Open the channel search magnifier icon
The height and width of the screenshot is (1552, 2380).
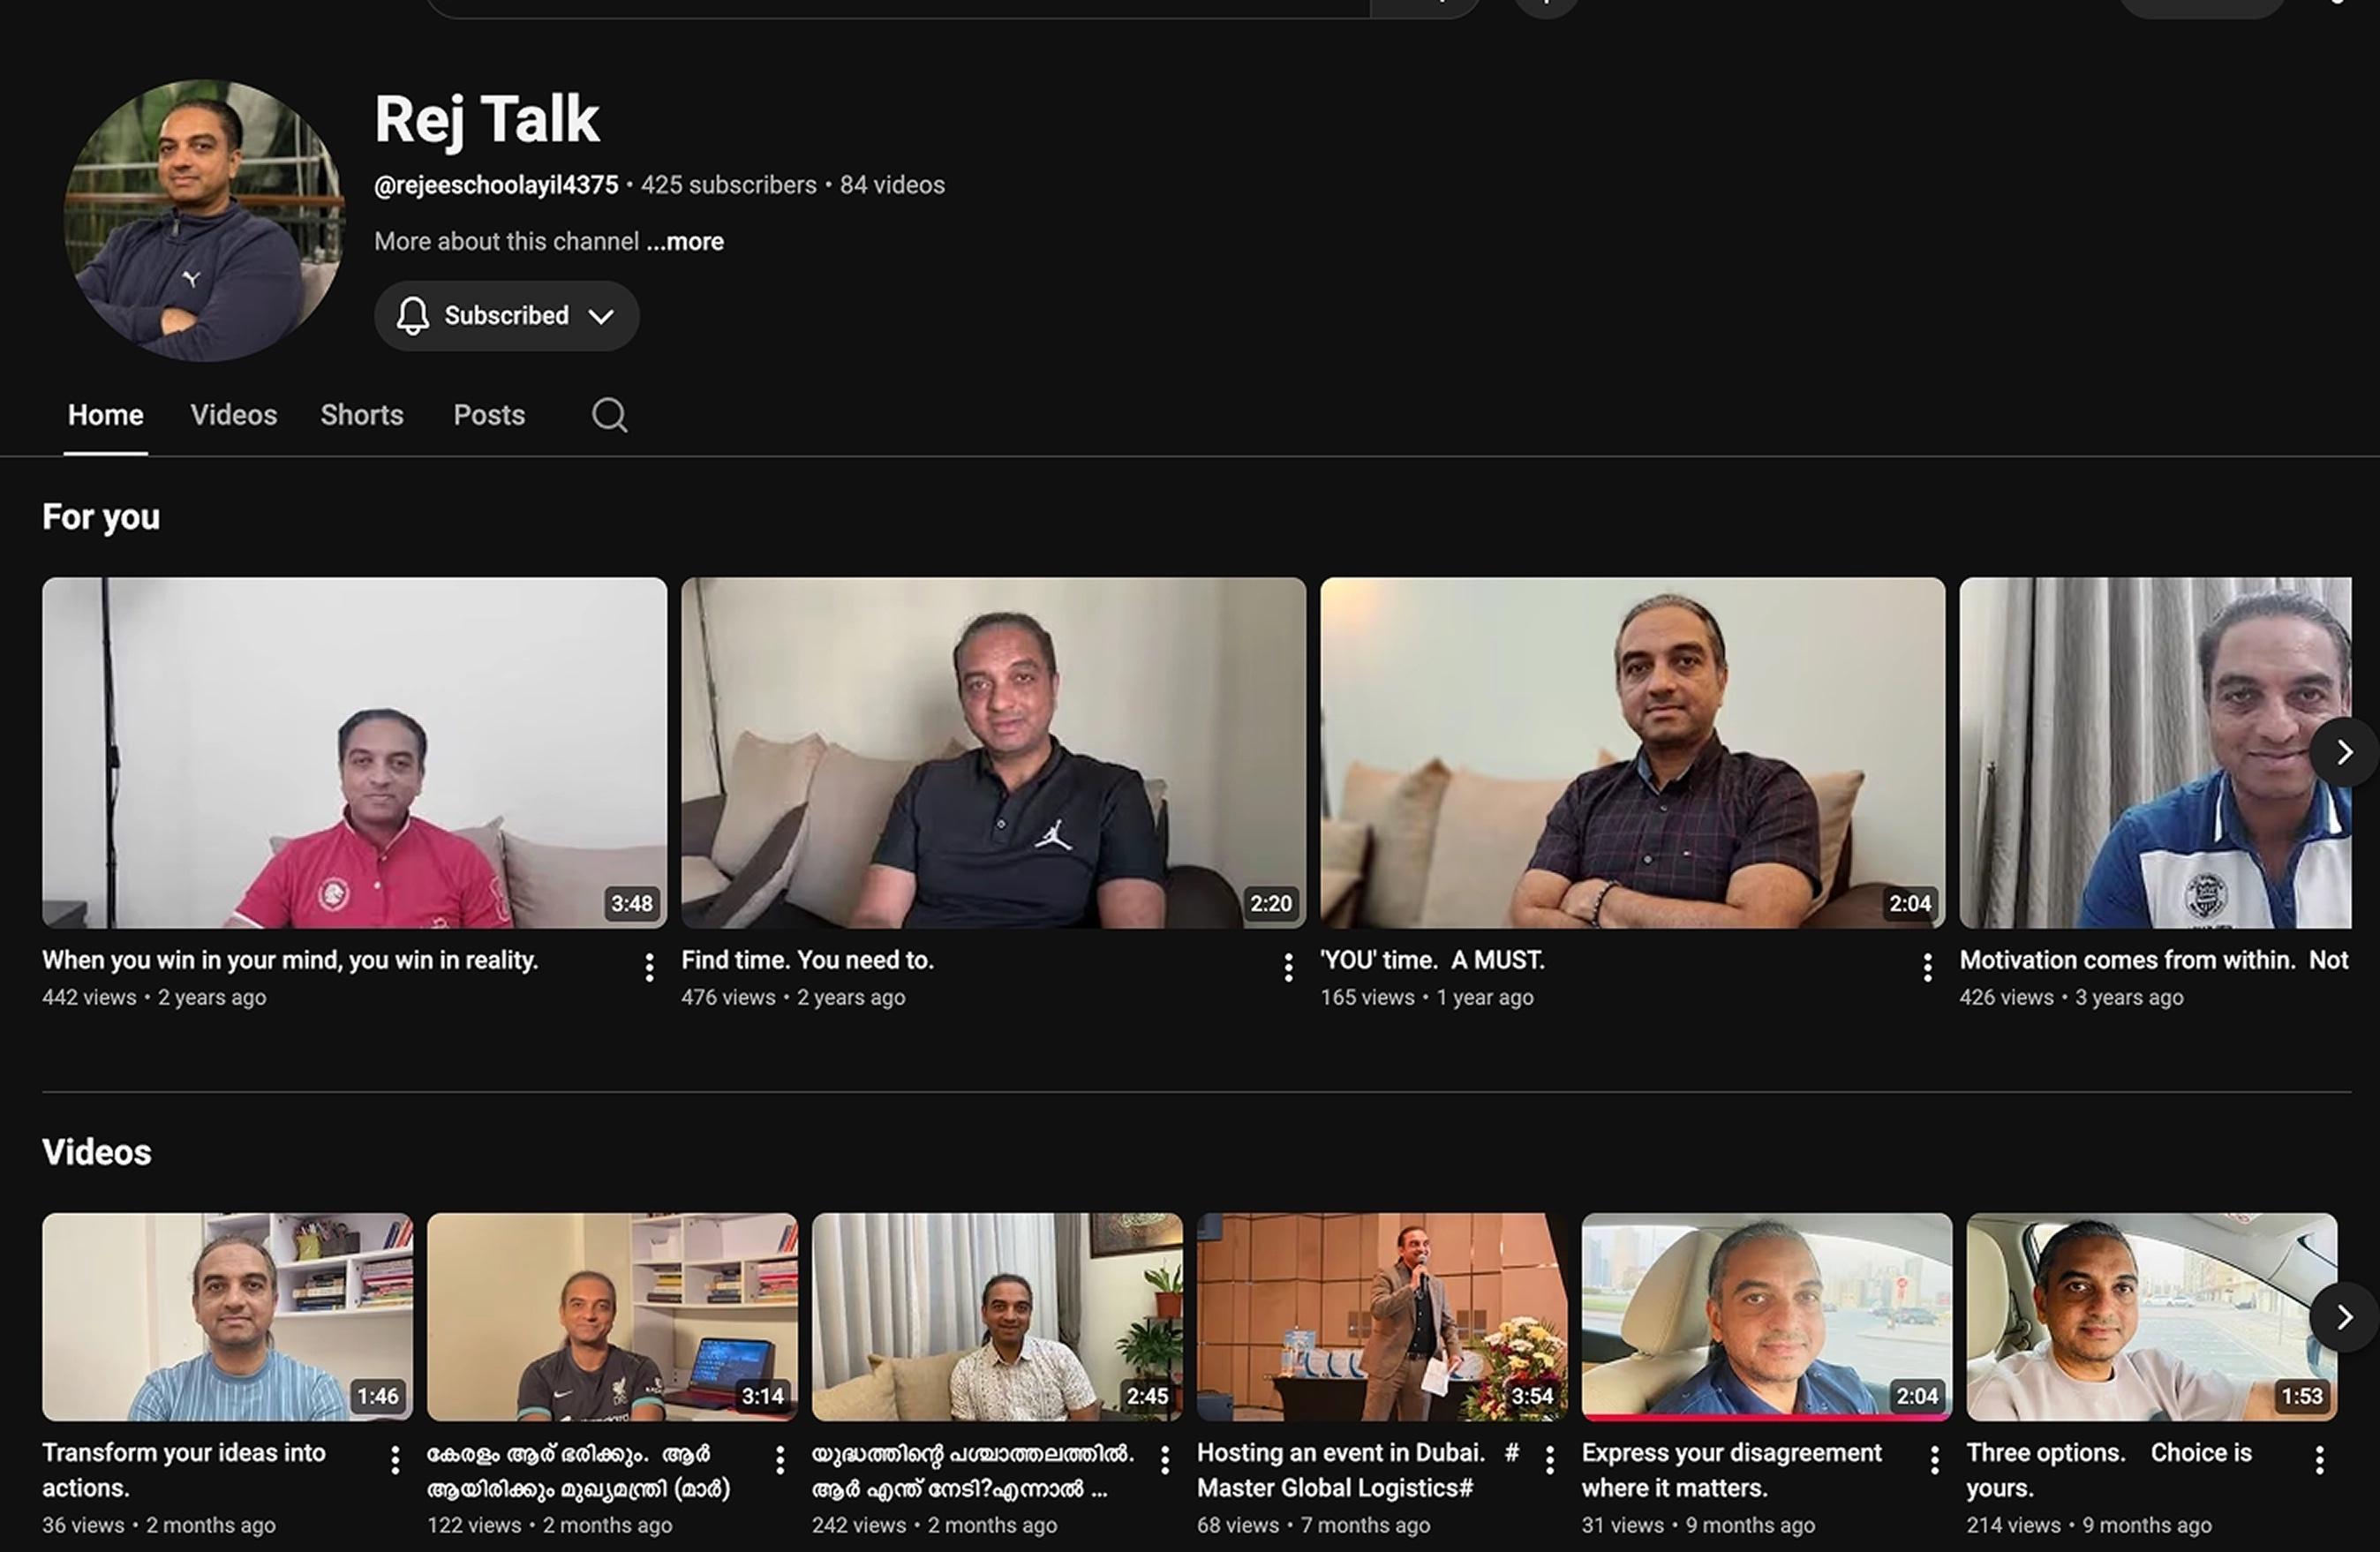(x=609, y=415)
